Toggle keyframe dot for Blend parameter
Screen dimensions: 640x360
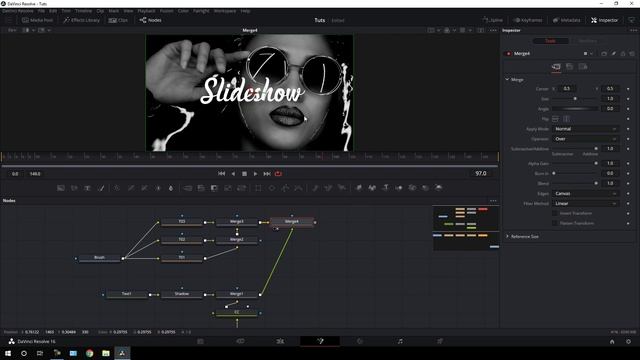point(628,183)
